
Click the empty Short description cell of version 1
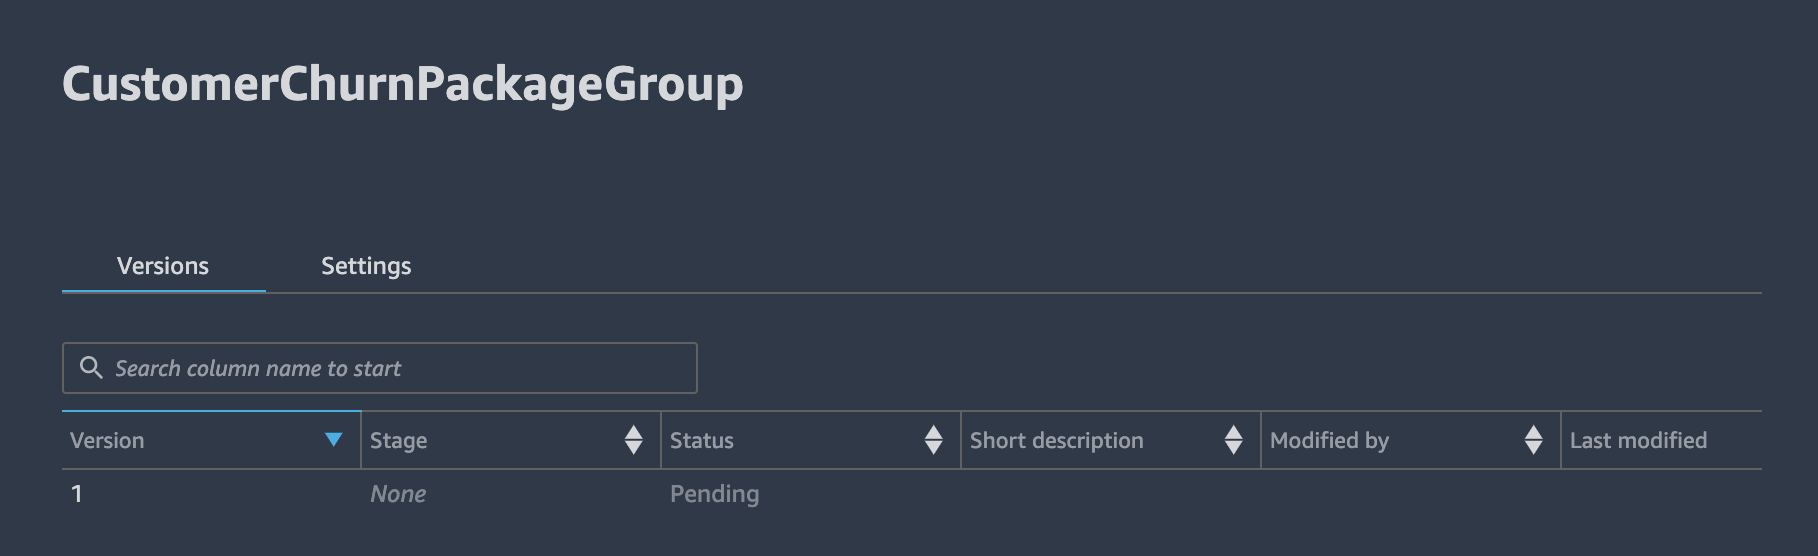coord(1111,494)
